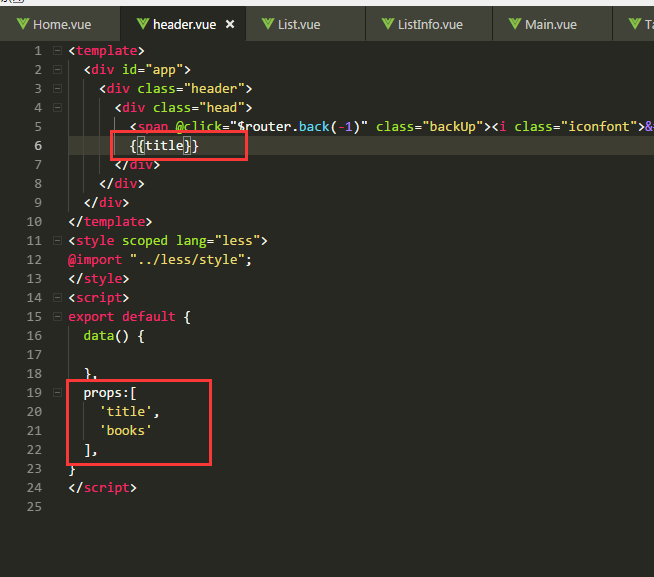Click class="header" attribute on line 3
This screenshot has width=654, height=577.
coord(191,89)
